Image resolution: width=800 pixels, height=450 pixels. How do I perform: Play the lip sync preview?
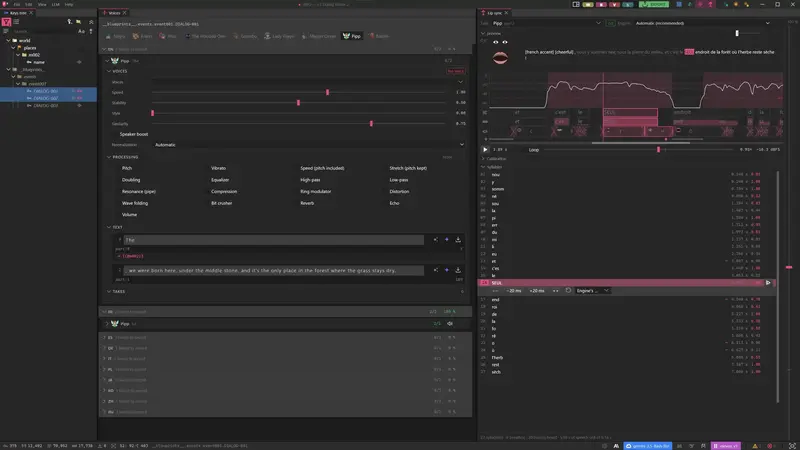(485, 149)
